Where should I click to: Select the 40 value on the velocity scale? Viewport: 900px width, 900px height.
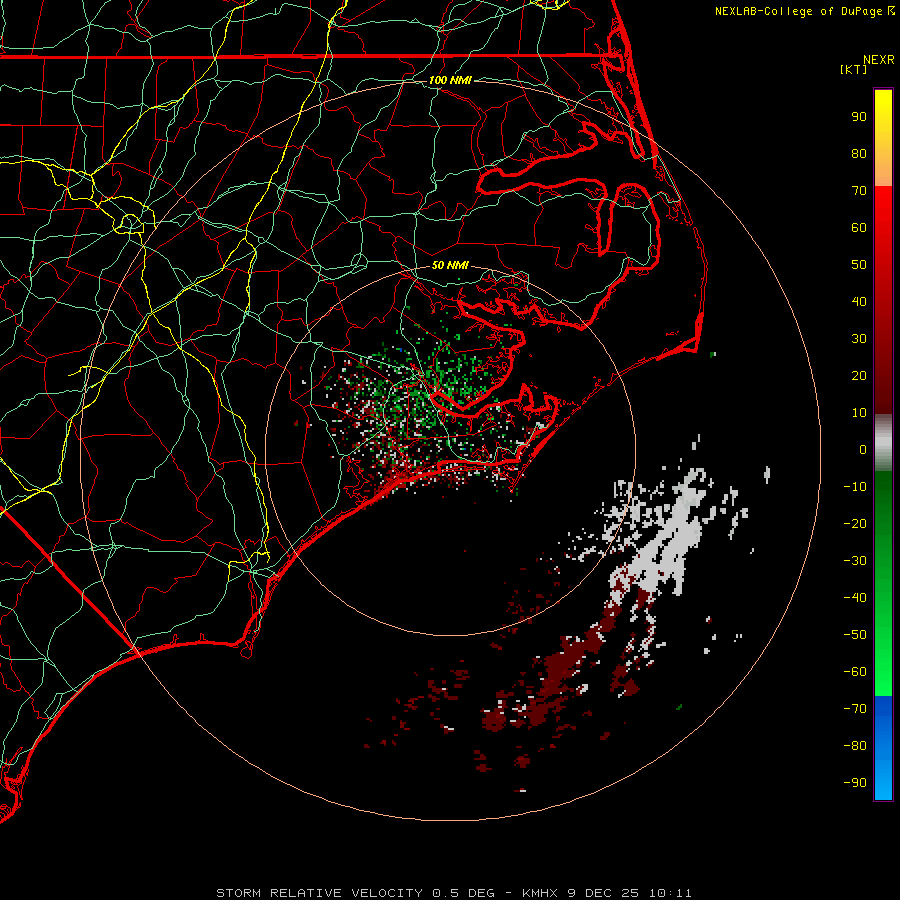click(x=859, y=301)
